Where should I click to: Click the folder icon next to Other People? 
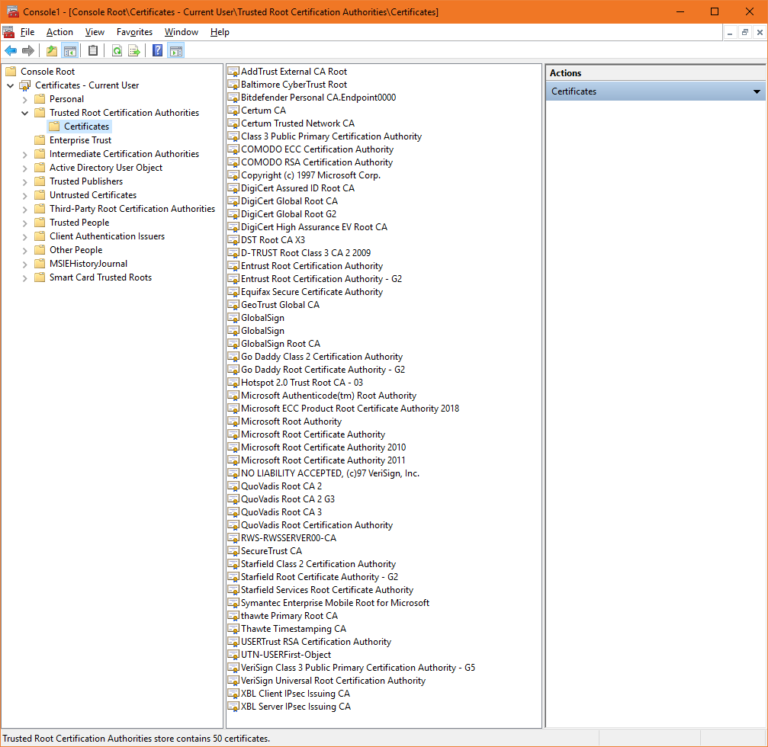40,250
